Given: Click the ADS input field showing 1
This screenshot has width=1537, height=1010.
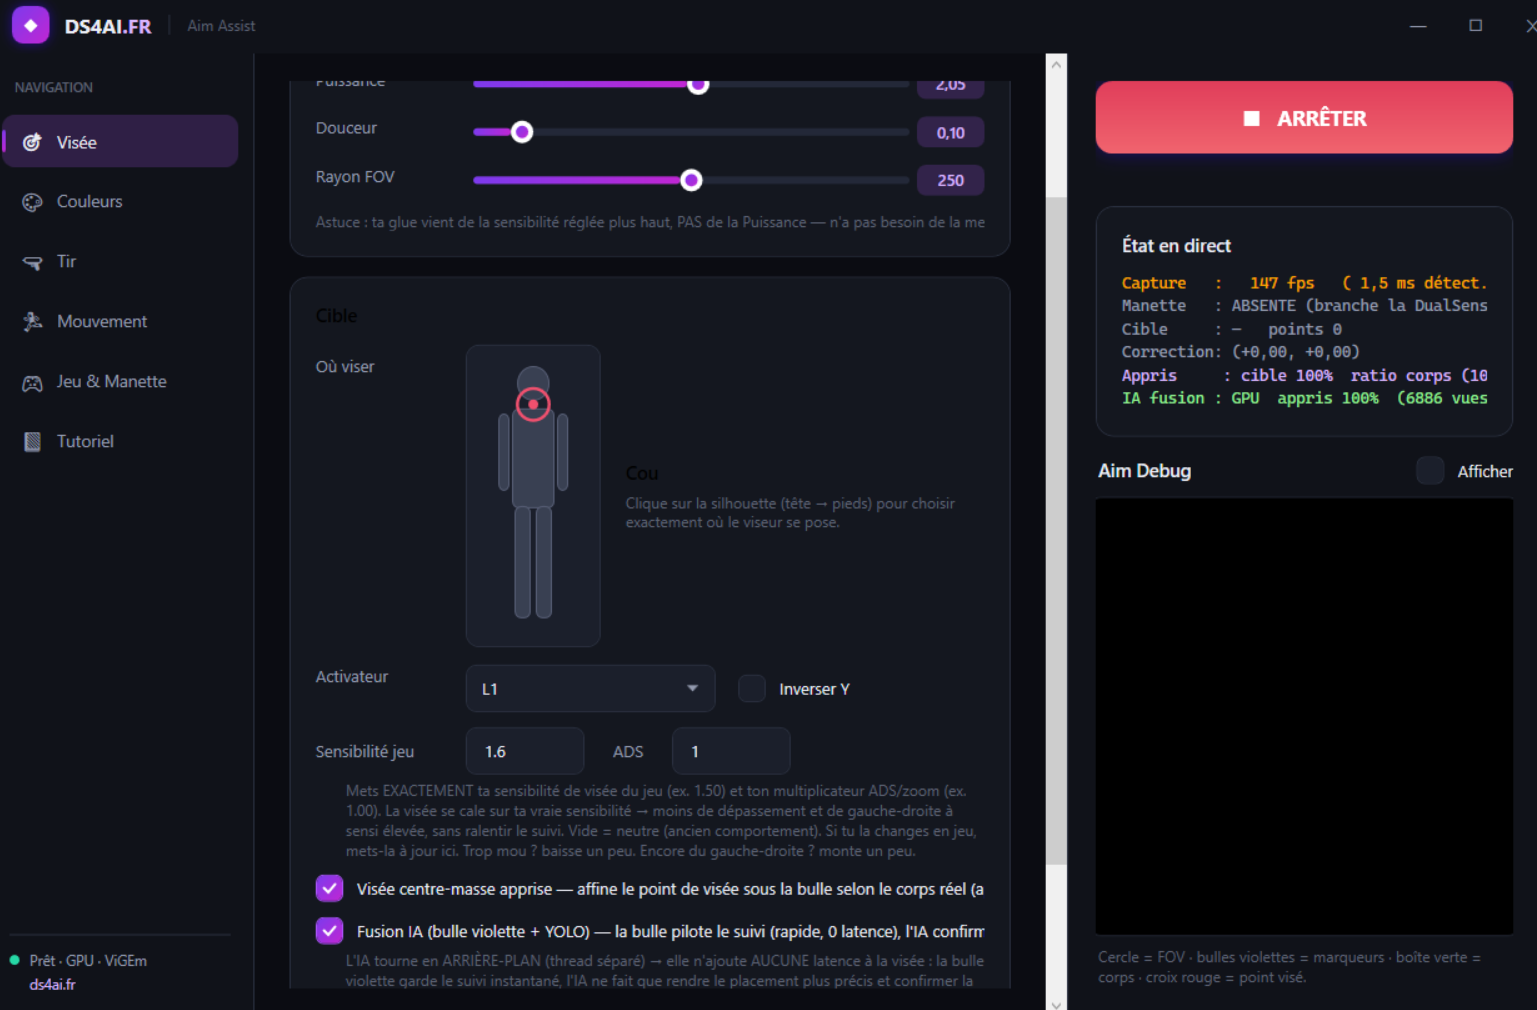Looking at the screenshot, I should coord(731,751).
